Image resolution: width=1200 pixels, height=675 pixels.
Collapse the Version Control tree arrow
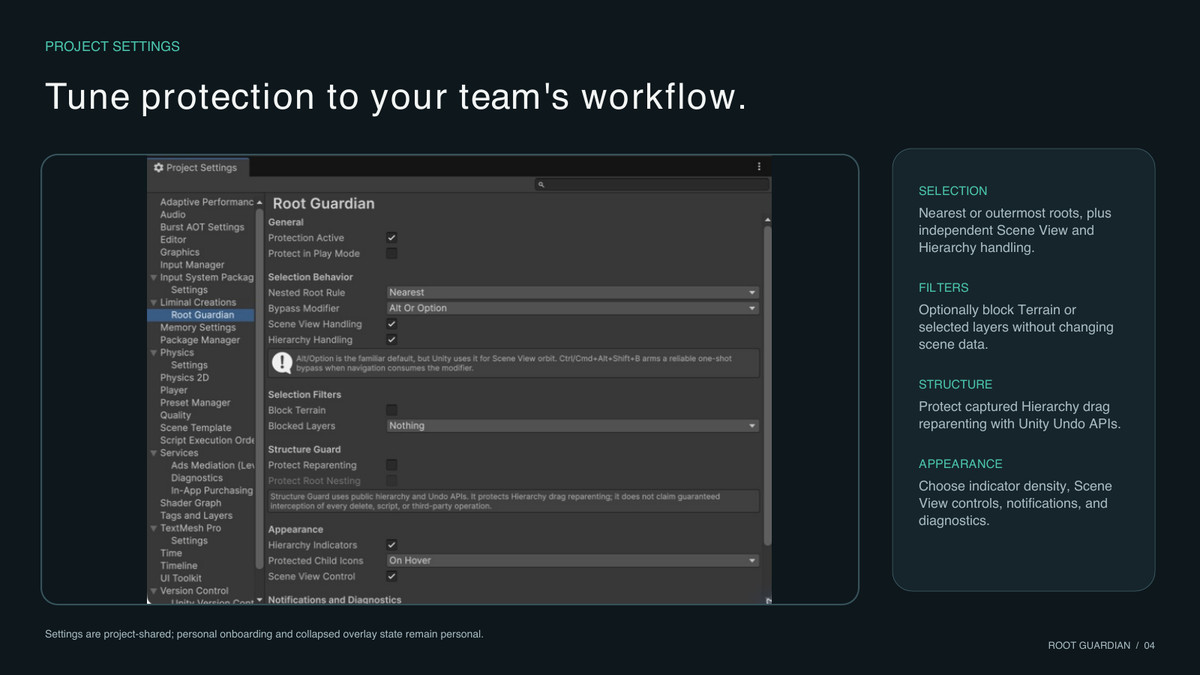(153, 591)
